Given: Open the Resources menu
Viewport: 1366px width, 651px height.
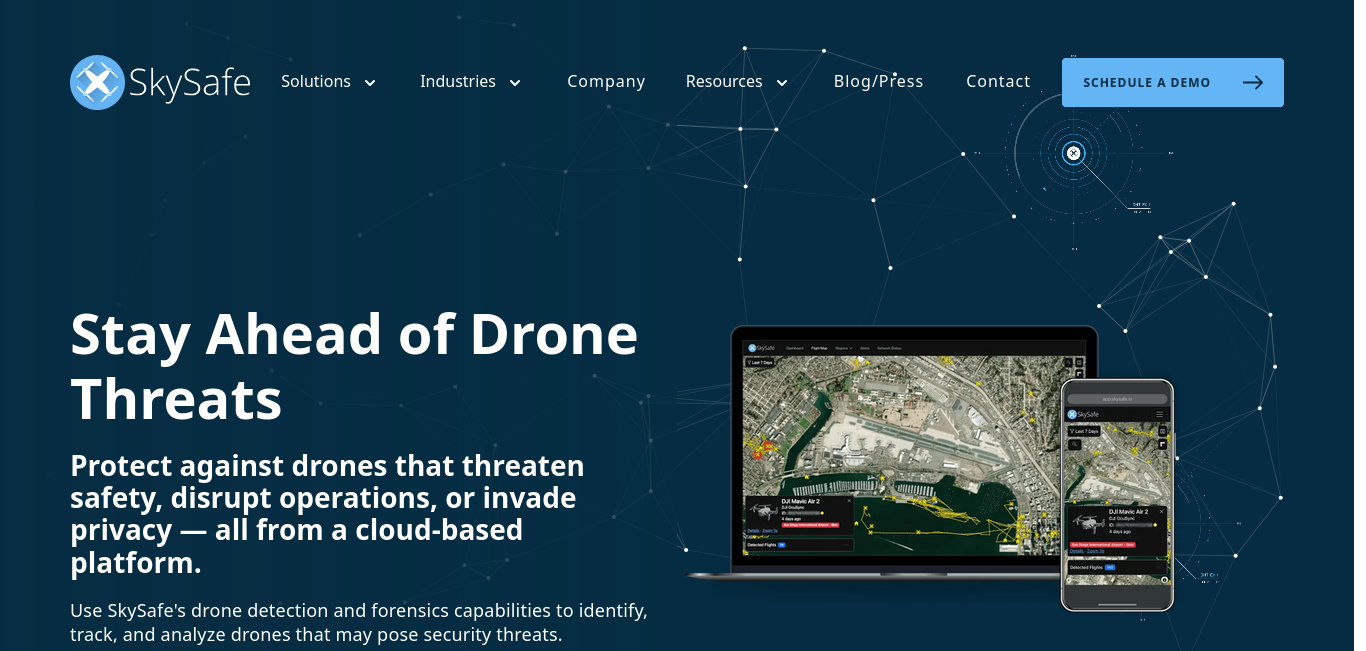Looking at the screenshot, I should [x=724, y=82].
